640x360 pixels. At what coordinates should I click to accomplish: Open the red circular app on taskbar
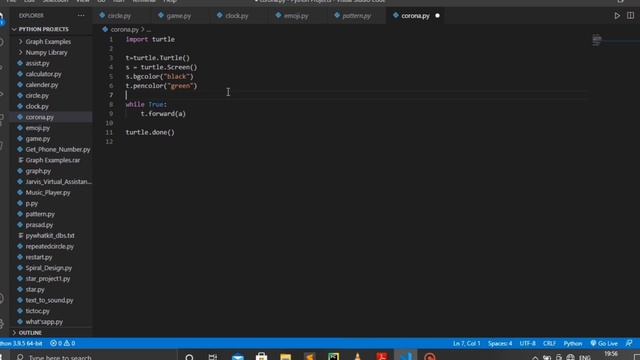430,357
